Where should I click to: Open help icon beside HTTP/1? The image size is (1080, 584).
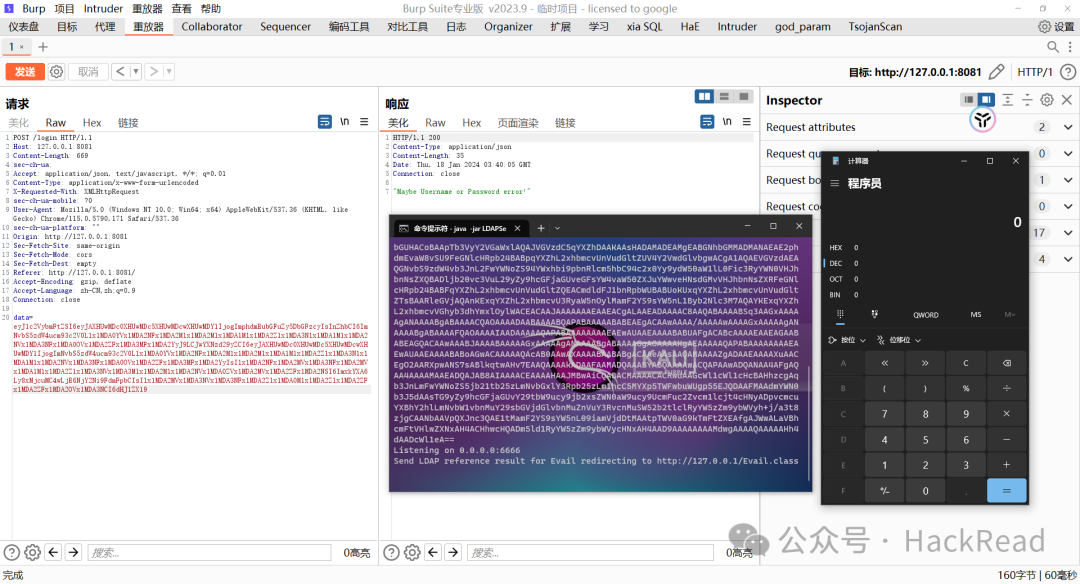[1068, 72]
